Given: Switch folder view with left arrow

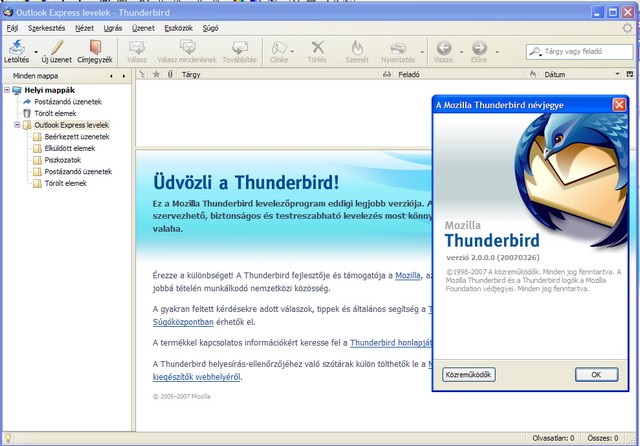Looking at the screenshot, I should click(x=111, y=76).
